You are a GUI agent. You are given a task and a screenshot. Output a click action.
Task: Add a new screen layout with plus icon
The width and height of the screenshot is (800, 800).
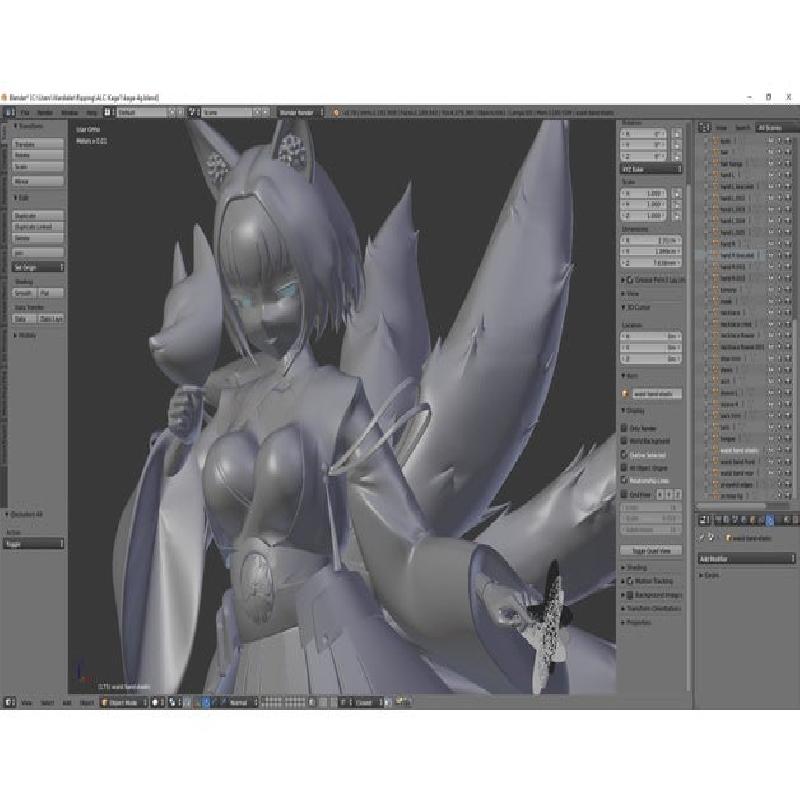click(172, 112)
